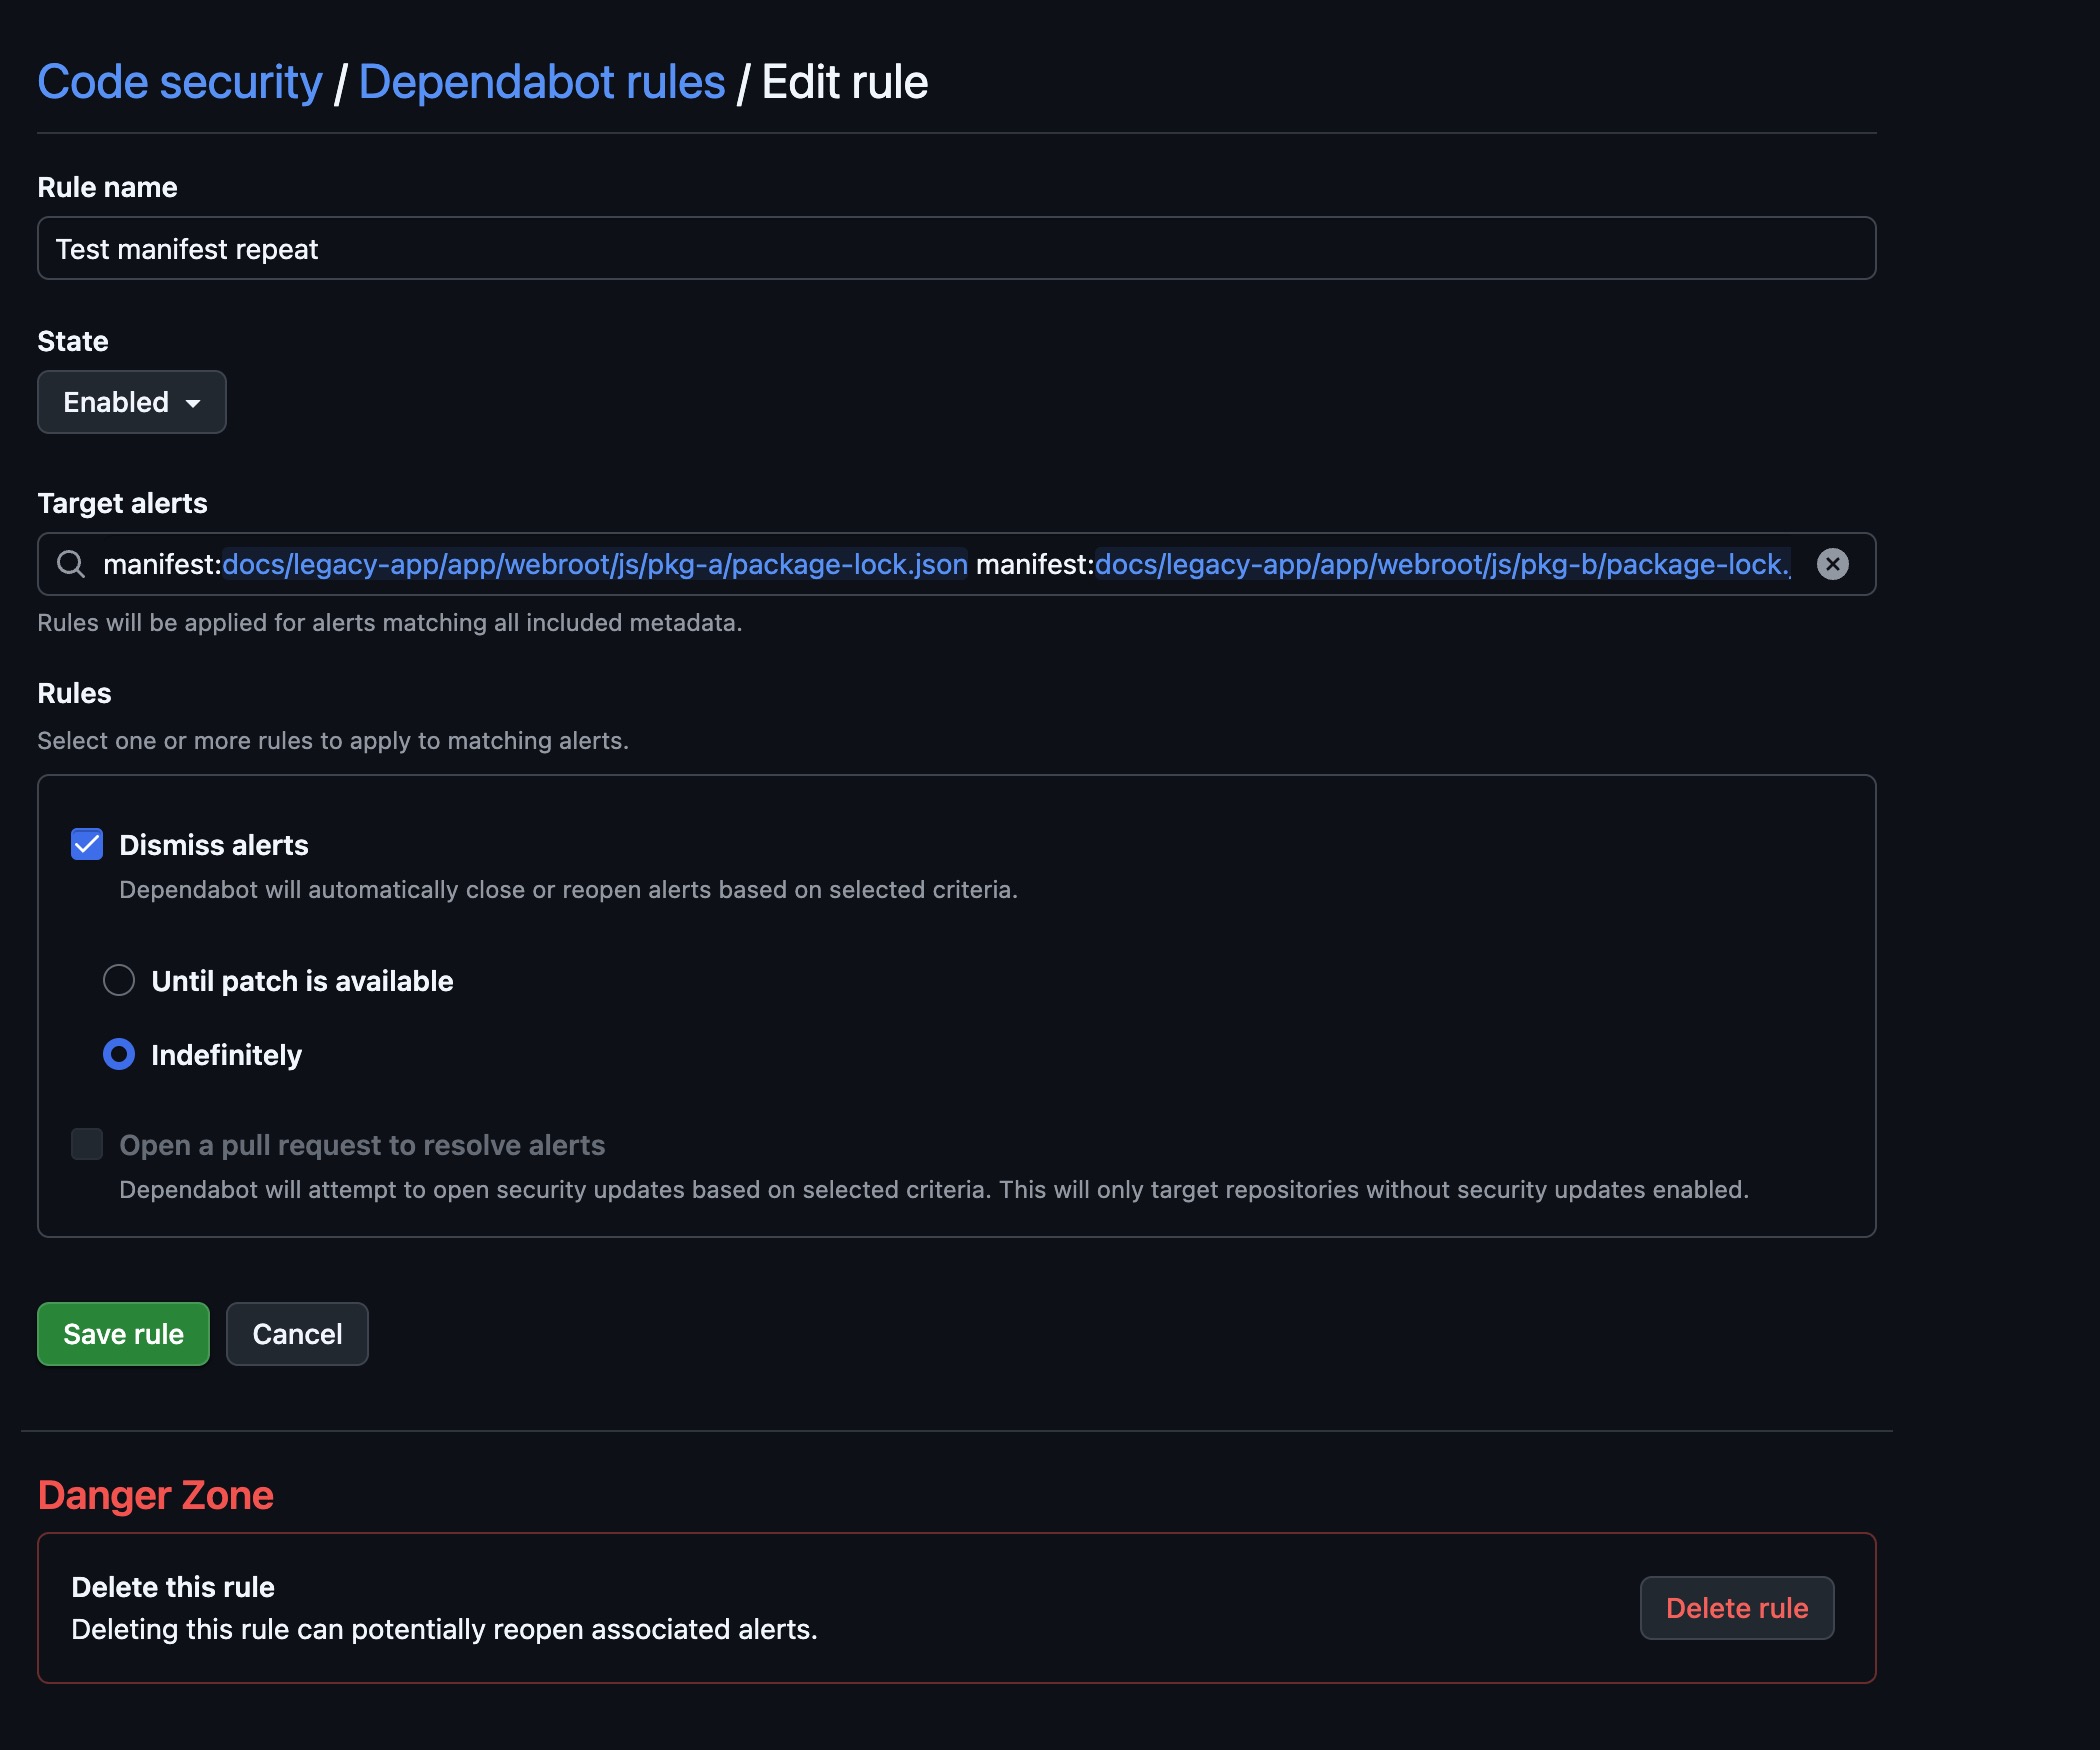Uncheck the Dismiss alerts checkbox
This screenshot has width=2100, height=1750.
pos(87,844)
